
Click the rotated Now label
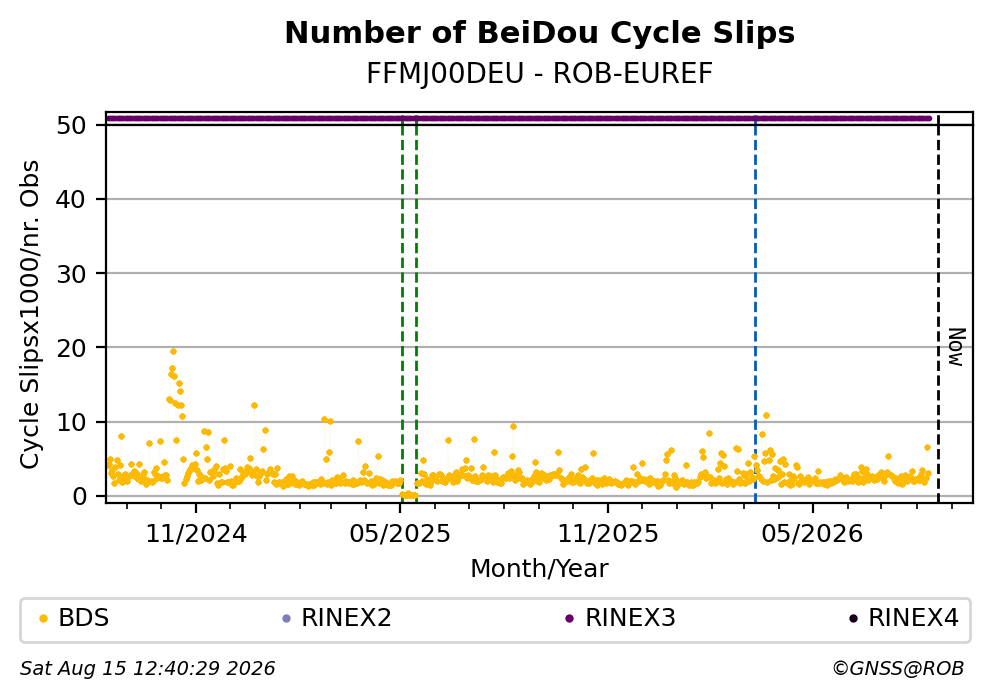tap(956, 347)
